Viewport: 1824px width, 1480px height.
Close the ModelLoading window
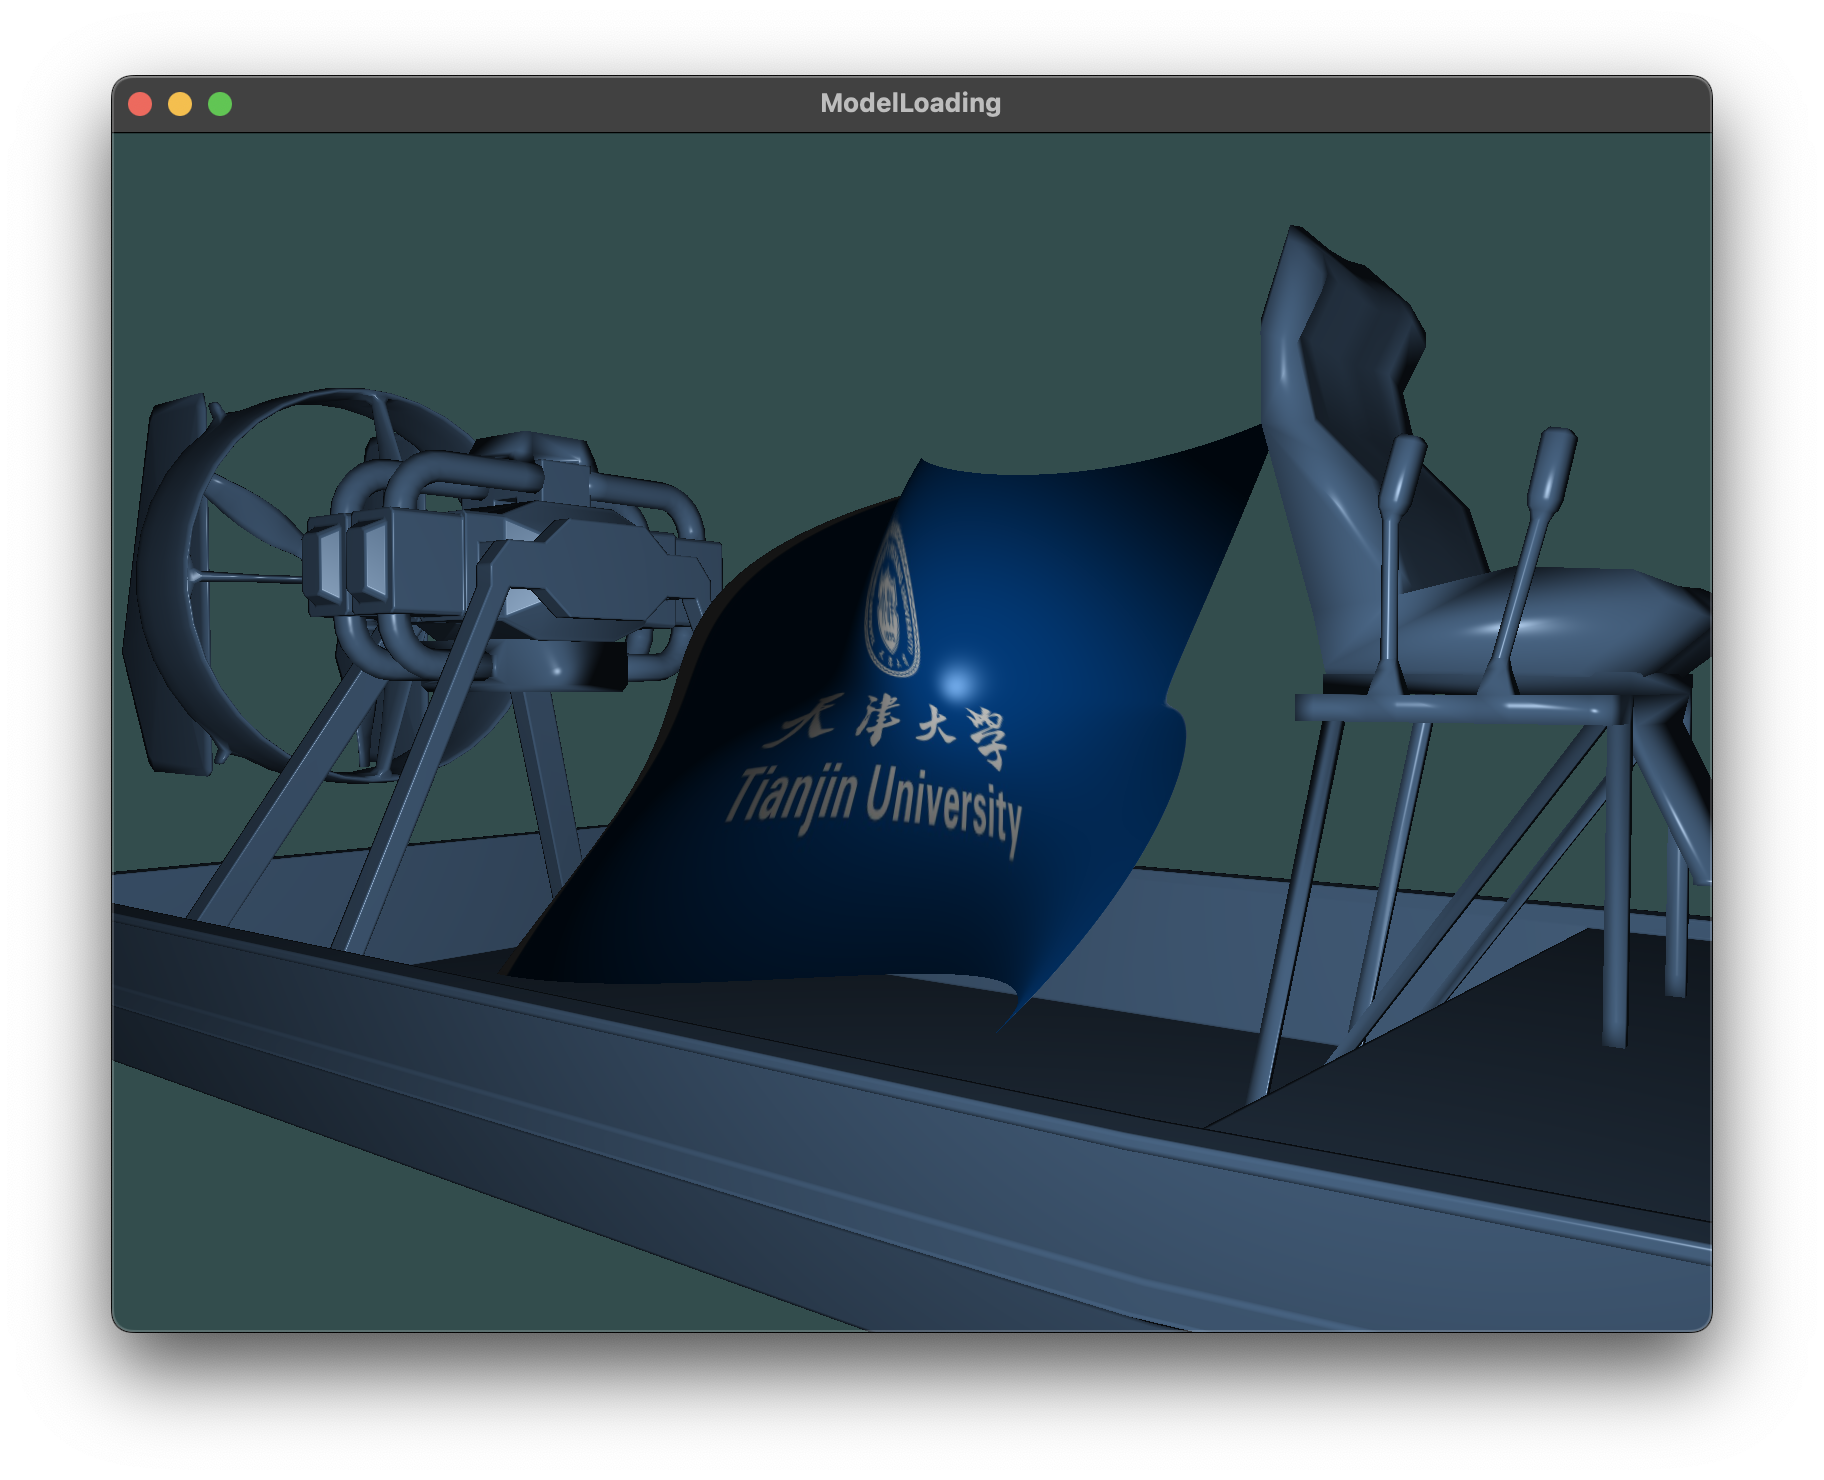tap(140, 104)
